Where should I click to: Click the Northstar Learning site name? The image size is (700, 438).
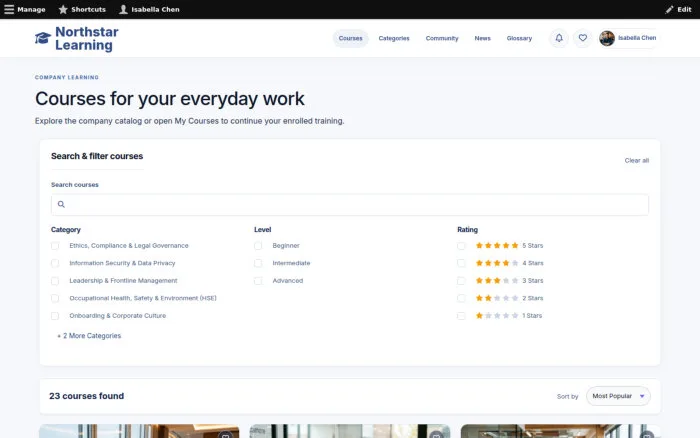87,38
